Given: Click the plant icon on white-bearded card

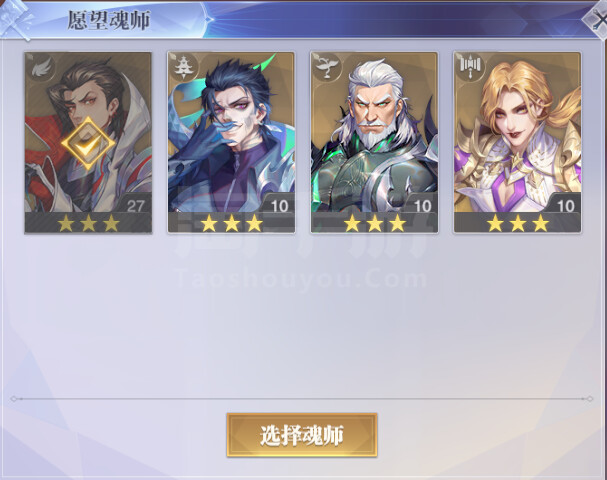Looking at the screenshot, I should click(x=327, y=68).
